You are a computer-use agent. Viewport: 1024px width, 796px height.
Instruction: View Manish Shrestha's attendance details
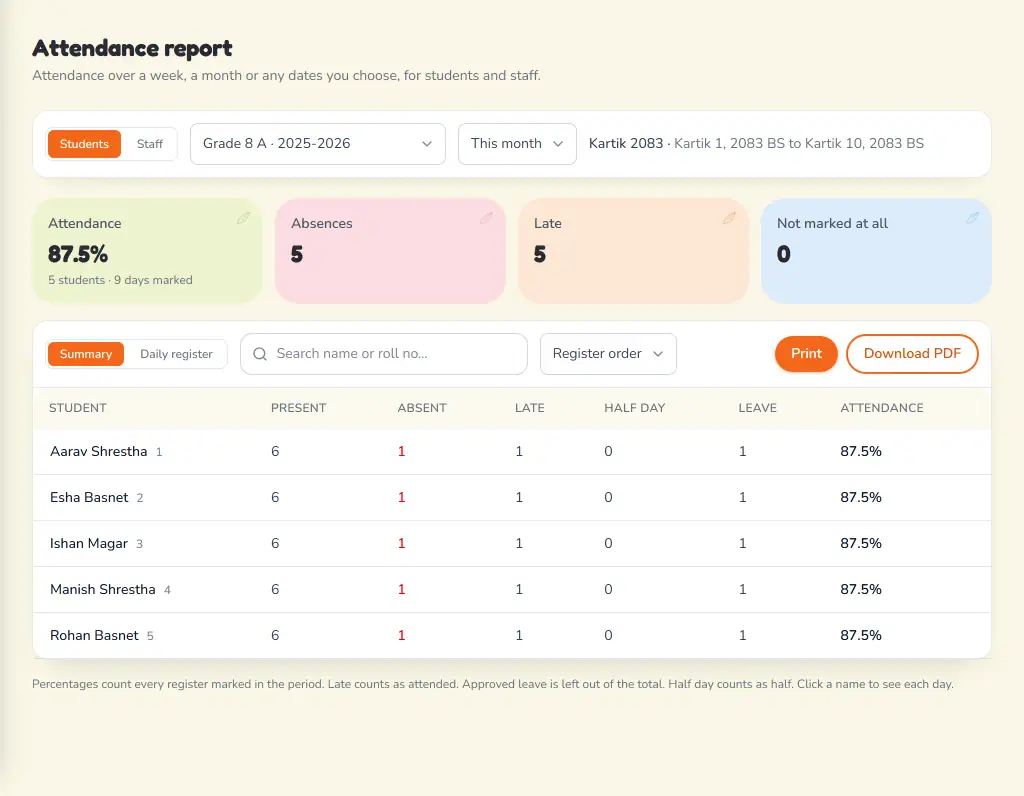(x=103, y=589)
